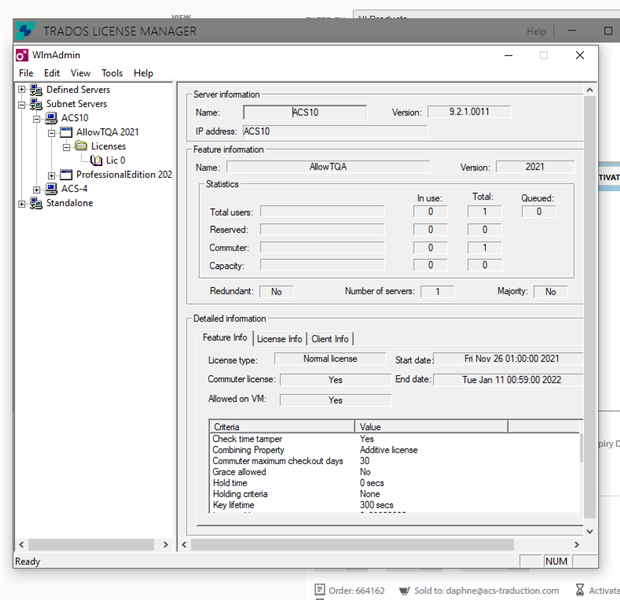The image size is (620, 600).
Task: Click the Sold to cart icon
Action: [x=404, y=591]
